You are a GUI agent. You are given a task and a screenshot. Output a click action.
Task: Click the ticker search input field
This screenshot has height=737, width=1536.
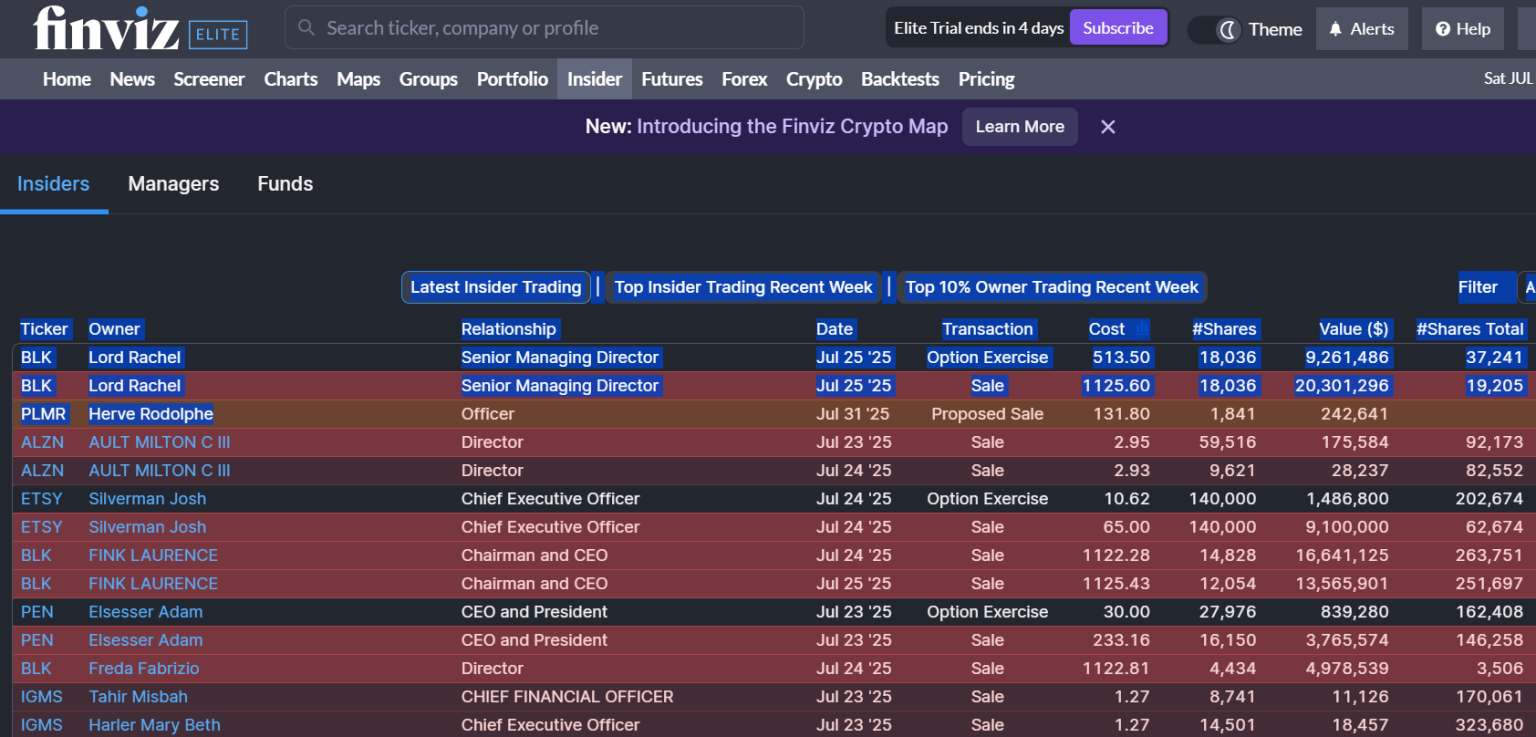[544, 27]
